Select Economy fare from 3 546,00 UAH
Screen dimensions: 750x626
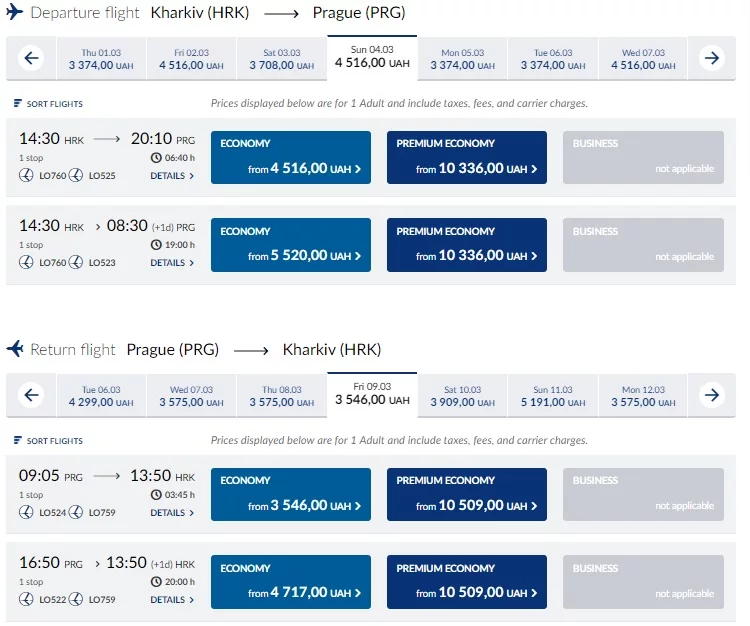pos(291,495)
